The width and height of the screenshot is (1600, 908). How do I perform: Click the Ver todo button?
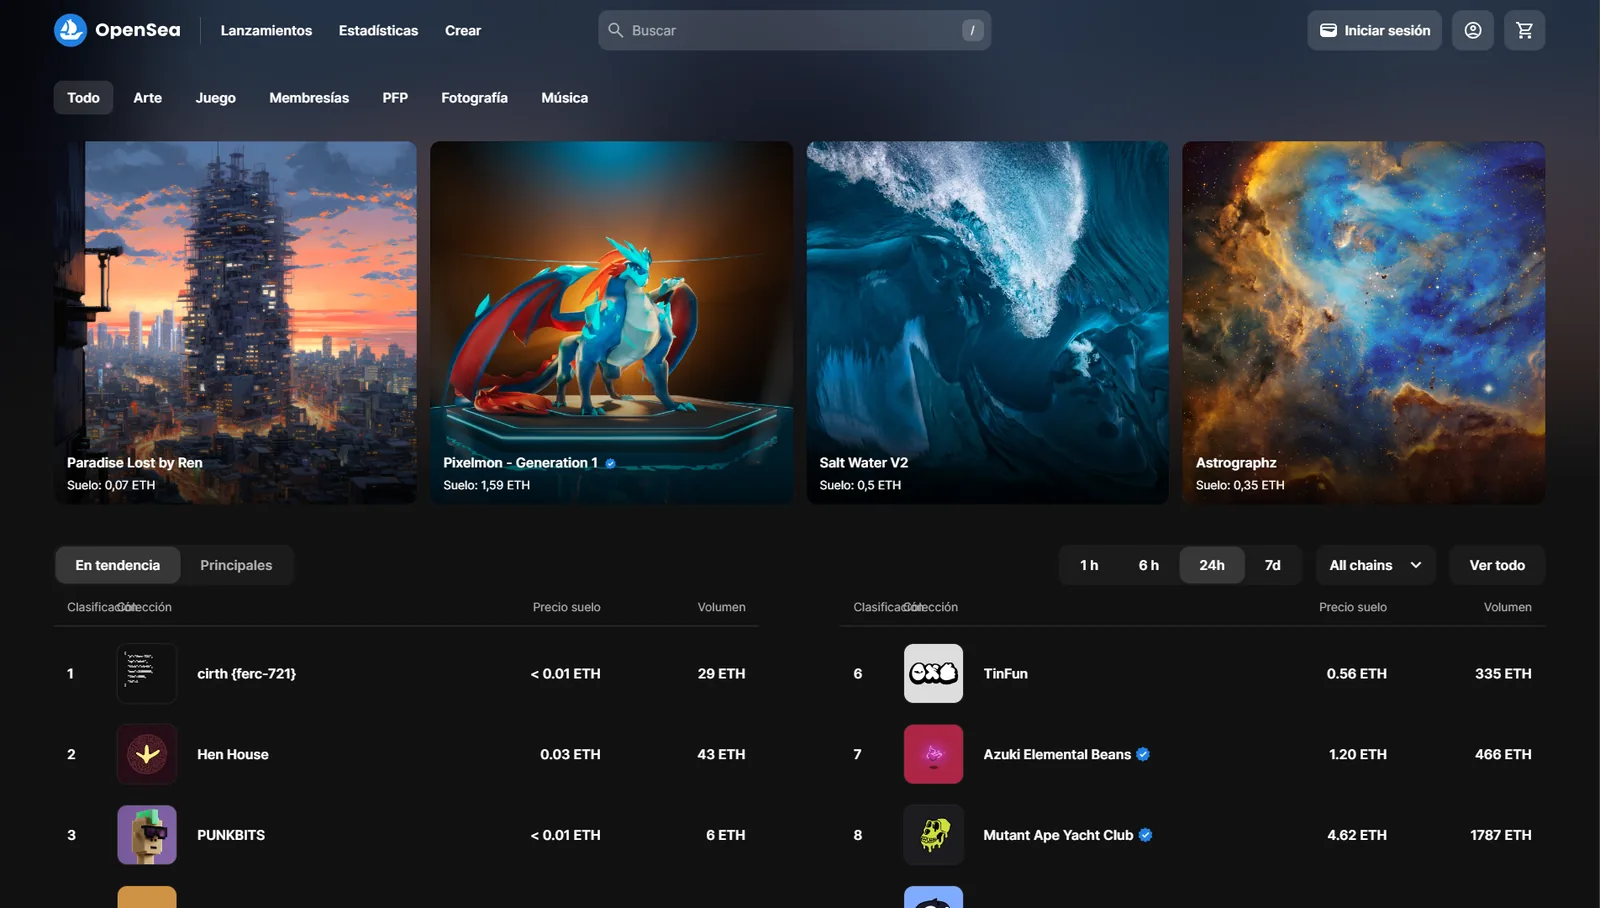[1497, 565]
